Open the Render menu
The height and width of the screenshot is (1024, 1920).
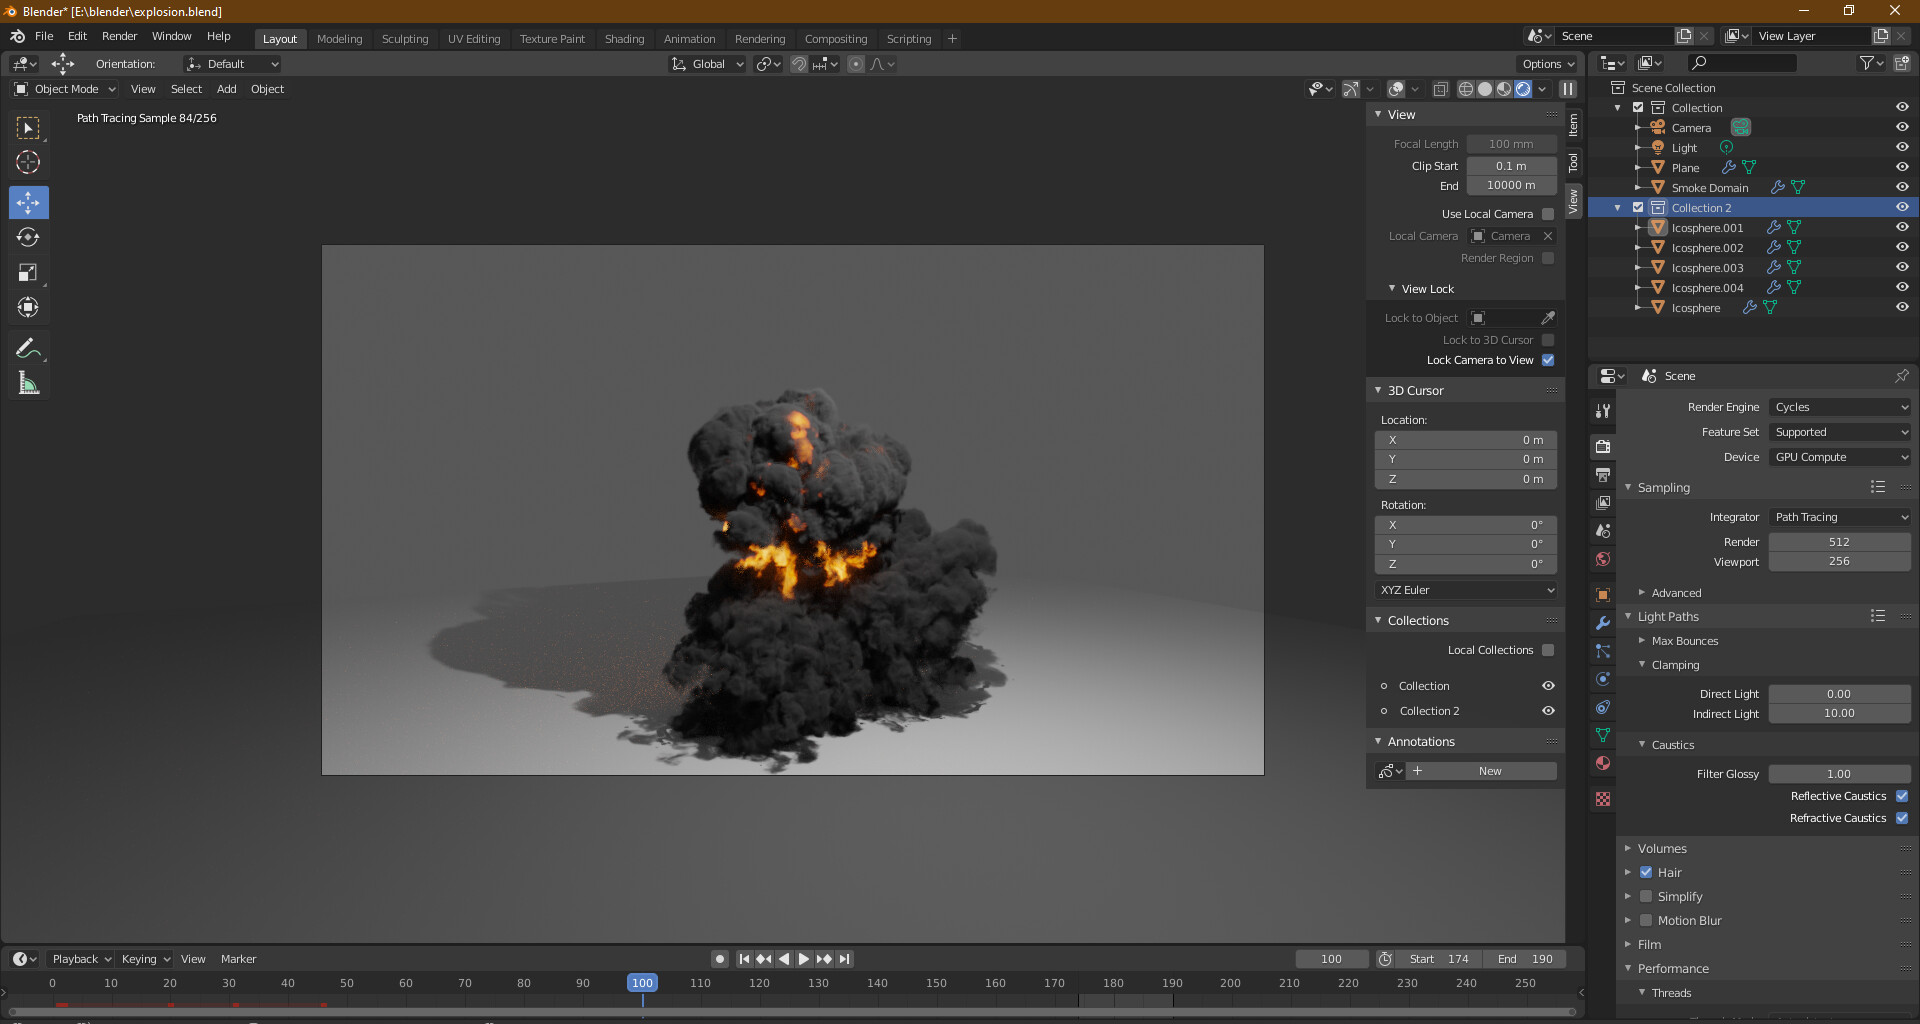click(119, 36)
